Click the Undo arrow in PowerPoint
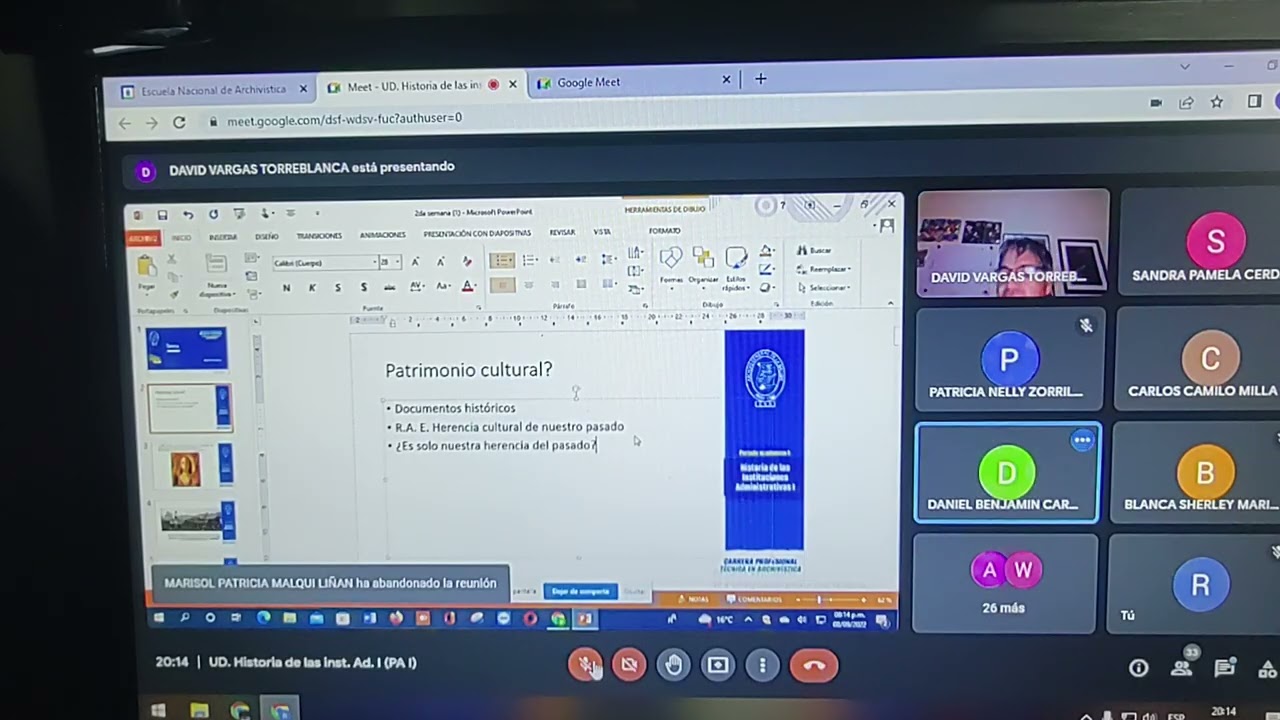 tap(188, 214)
